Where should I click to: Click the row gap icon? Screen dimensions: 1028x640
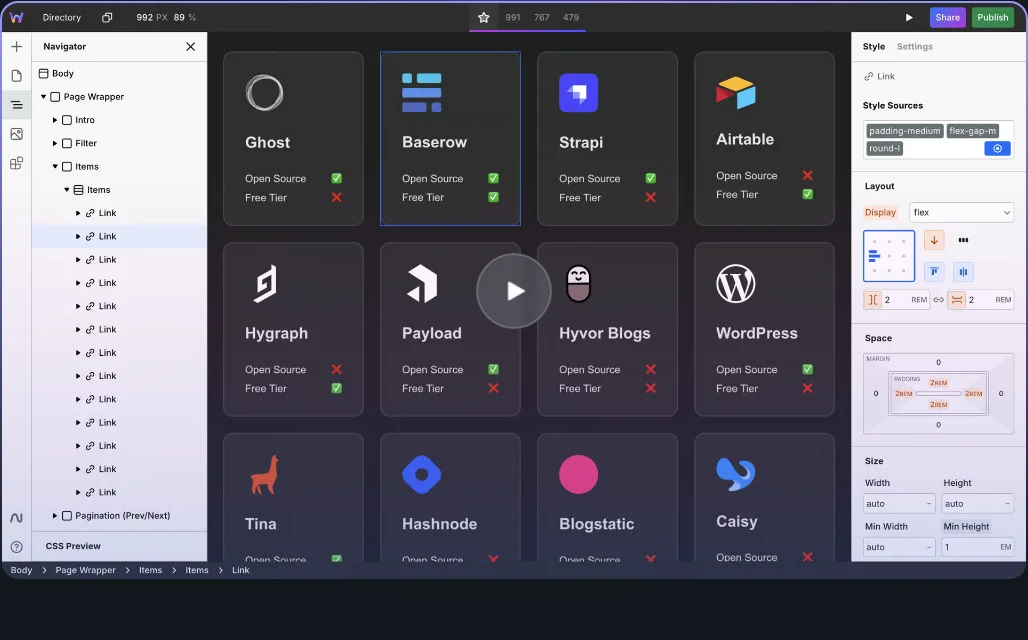pos(957,300)
